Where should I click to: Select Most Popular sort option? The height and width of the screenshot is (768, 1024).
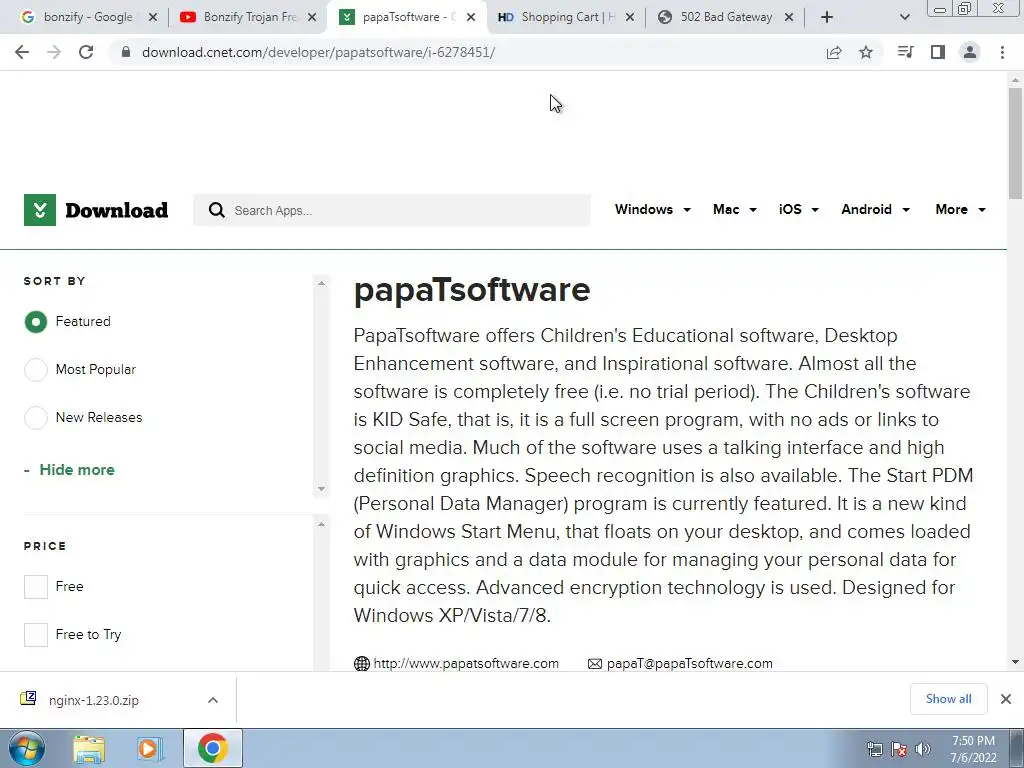click(36, 370)
